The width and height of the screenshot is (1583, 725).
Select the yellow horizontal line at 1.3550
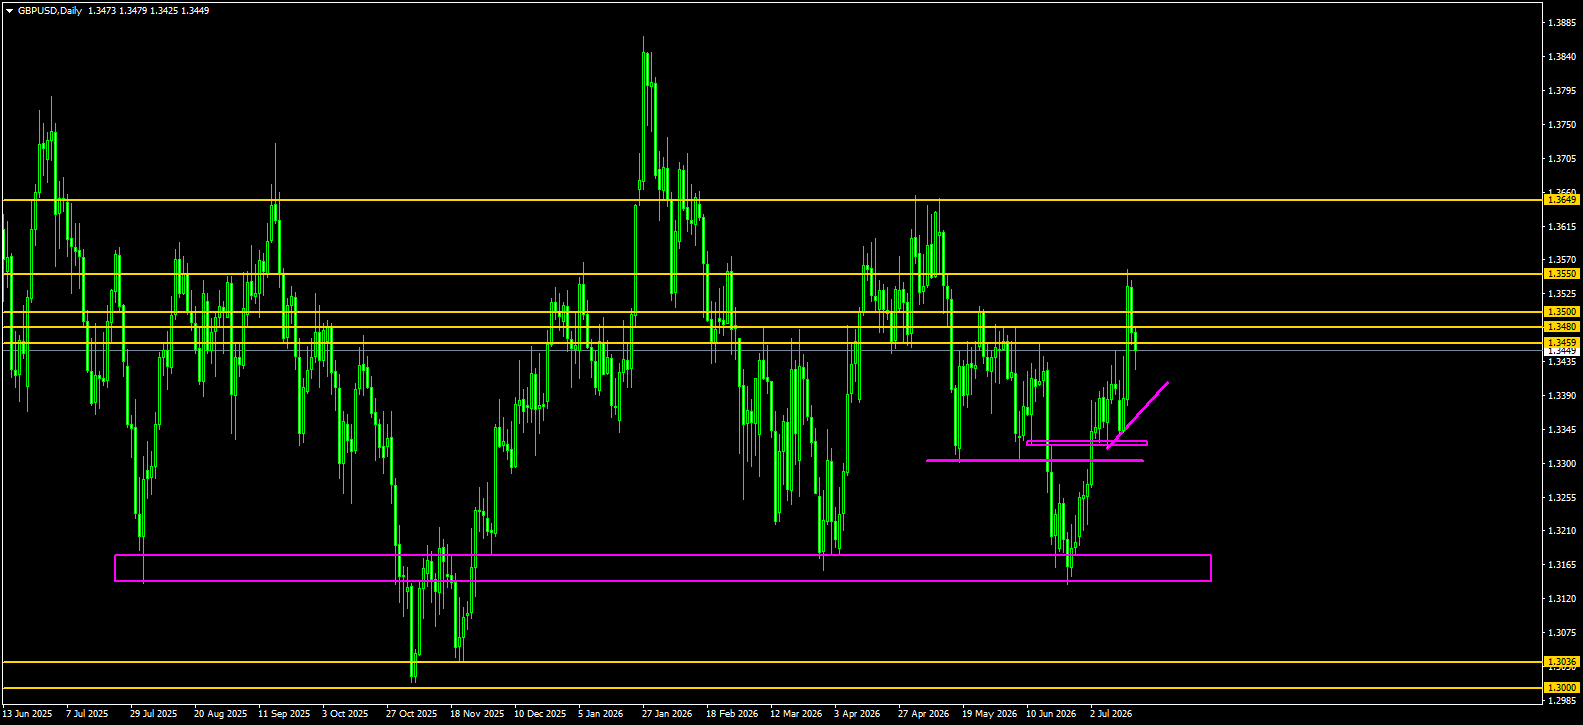772,274
